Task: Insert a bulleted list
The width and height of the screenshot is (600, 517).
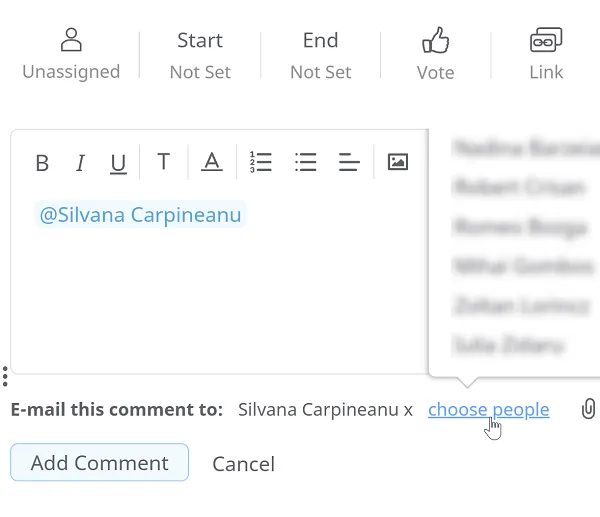Action: [x=306, y=162]
